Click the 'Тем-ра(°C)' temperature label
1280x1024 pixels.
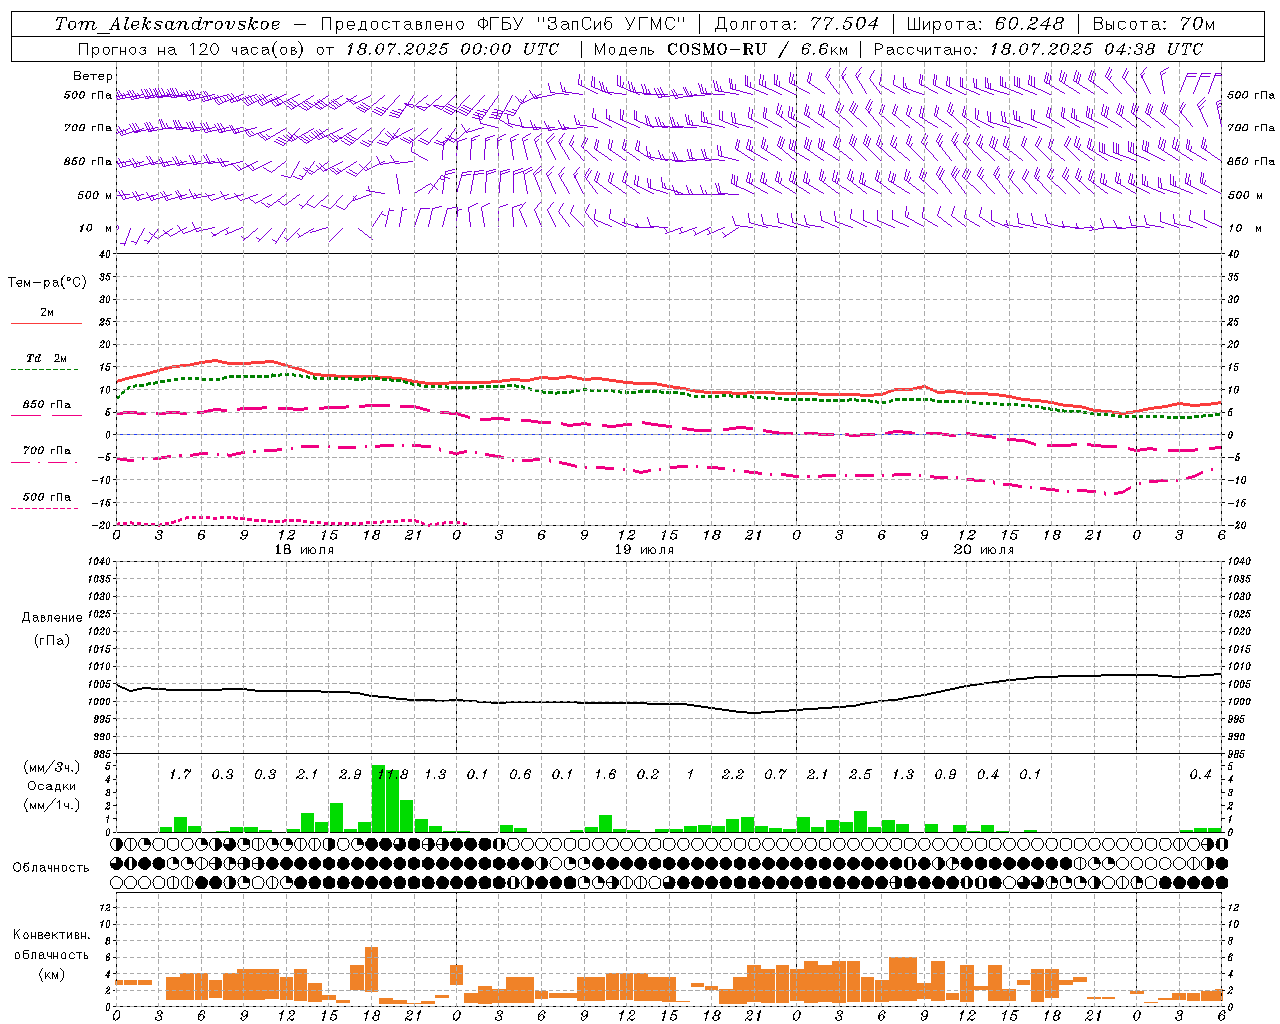[47, 283]
